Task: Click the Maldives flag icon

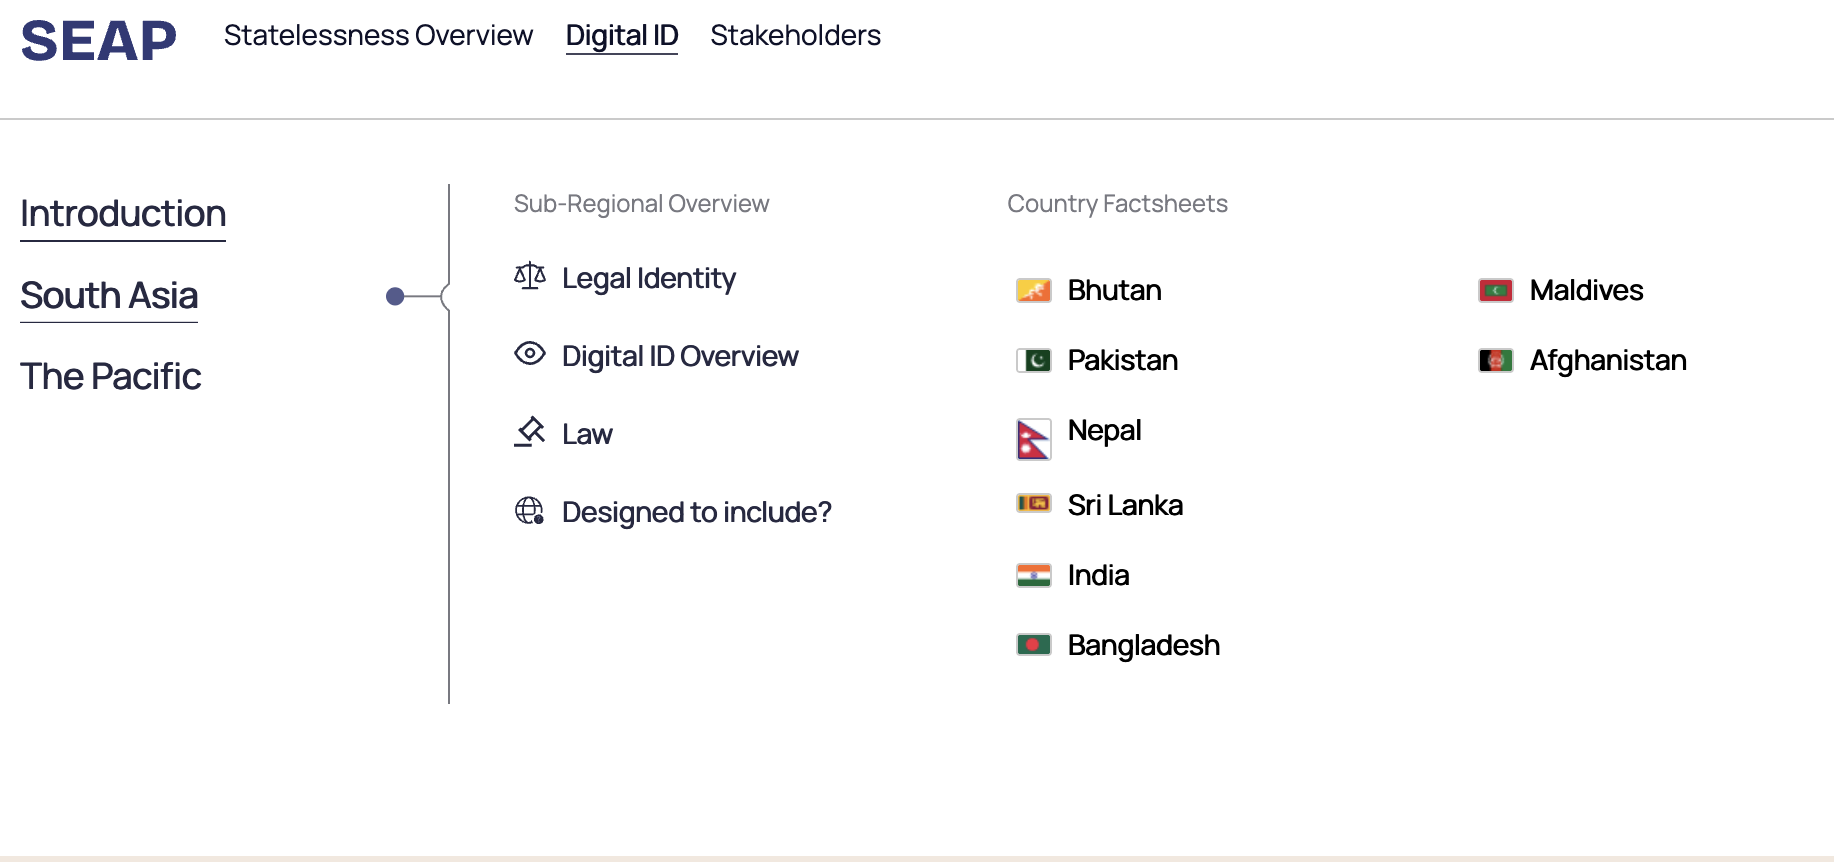Action: (1495, 291)
